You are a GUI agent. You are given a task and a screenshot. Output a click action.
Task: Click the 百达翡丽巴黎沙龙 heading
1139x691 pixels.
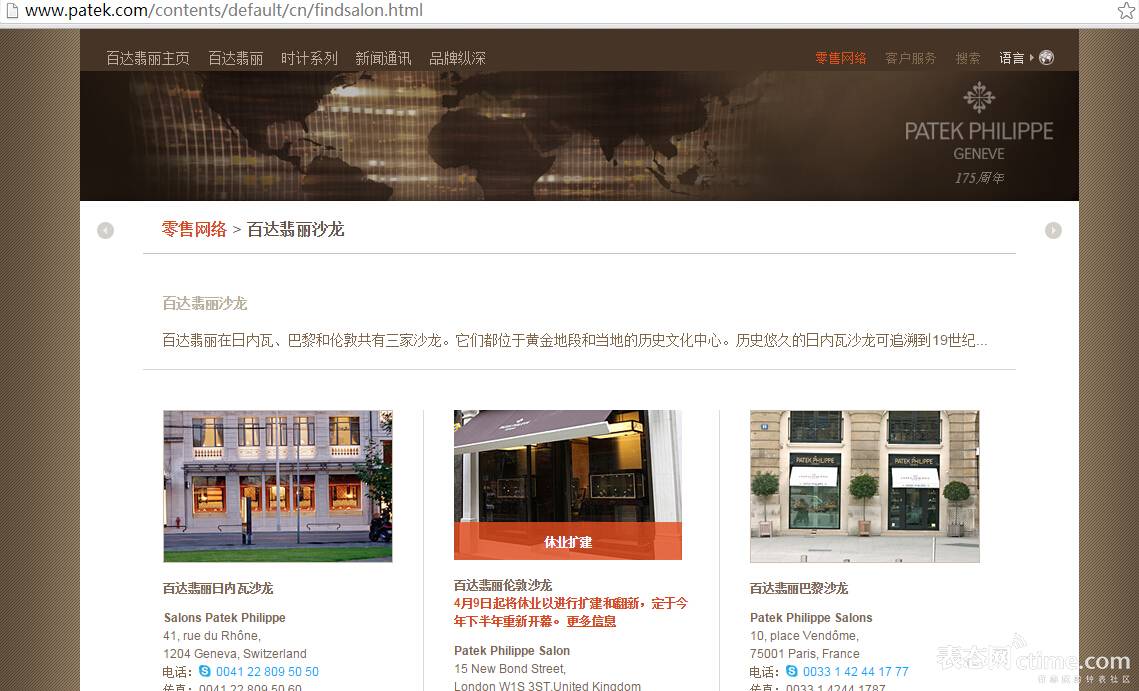799,589
